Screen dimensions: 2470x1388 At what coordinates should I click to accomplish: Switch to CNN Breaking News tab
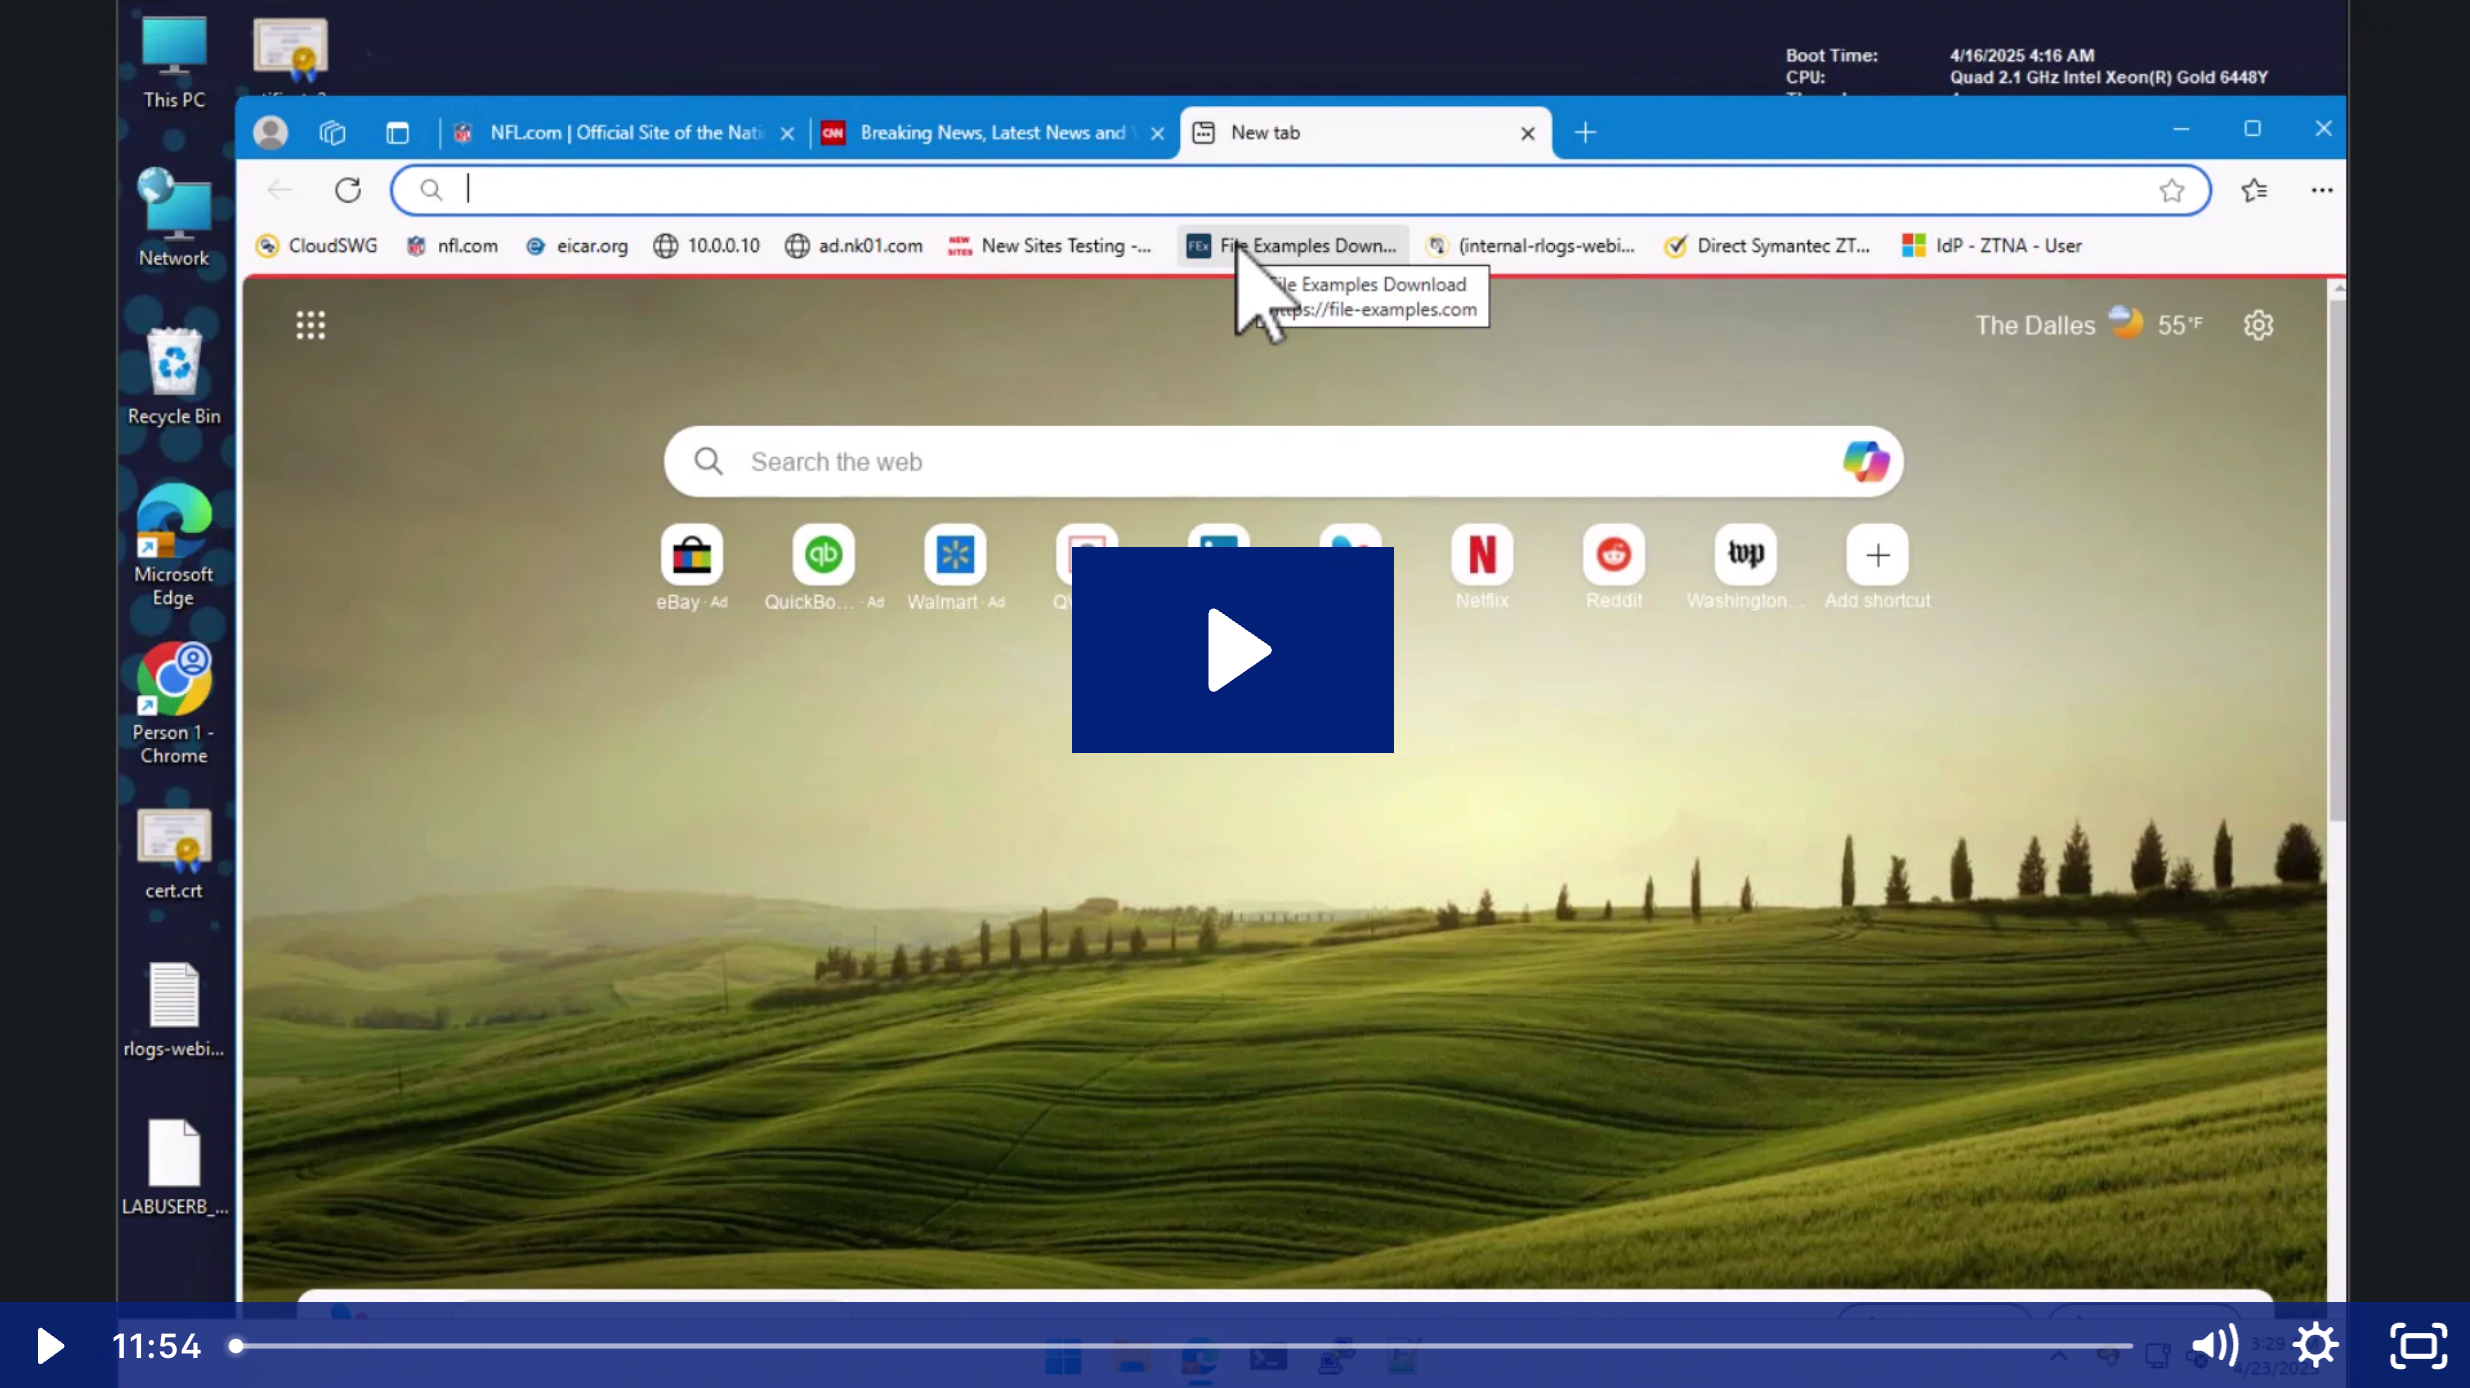coord(990,132)
